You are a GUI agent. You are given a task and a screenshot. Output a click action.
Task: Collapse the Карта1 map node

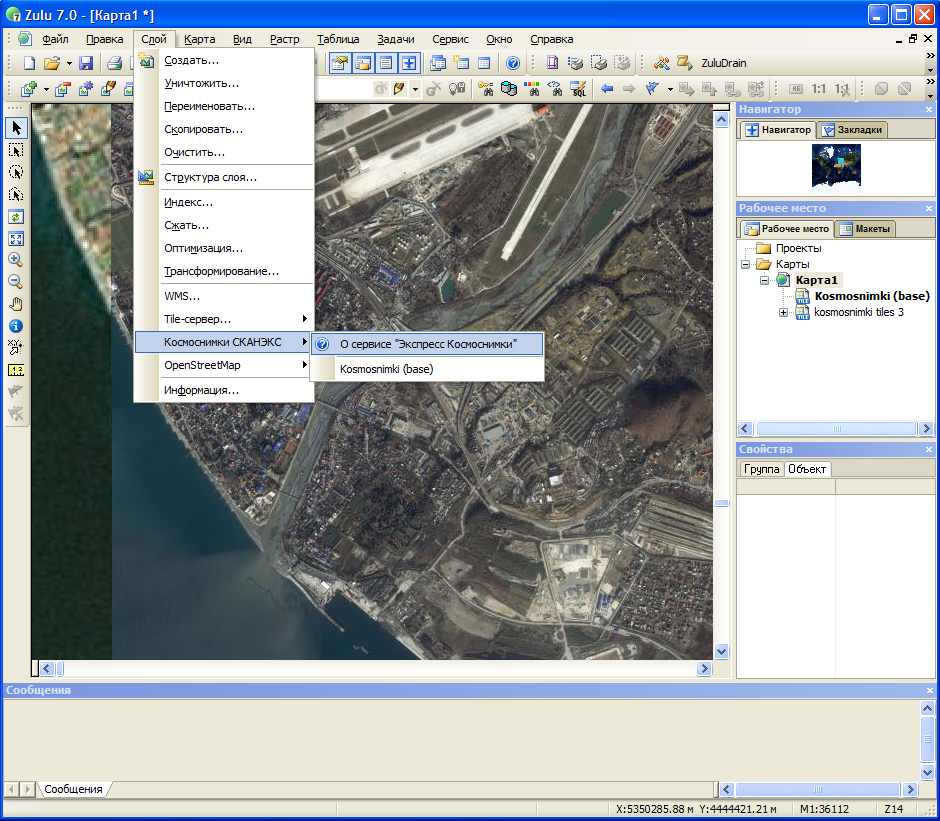(765, 280)
